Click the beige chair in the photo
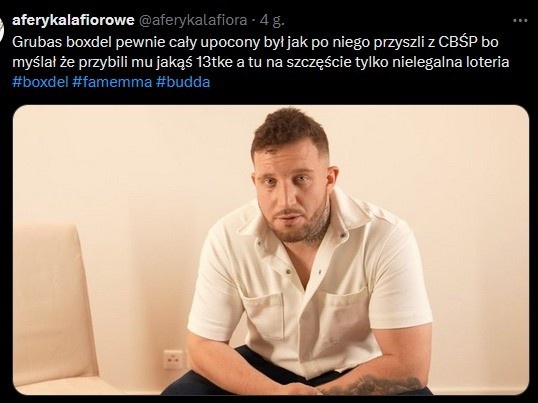 [53, 309]
